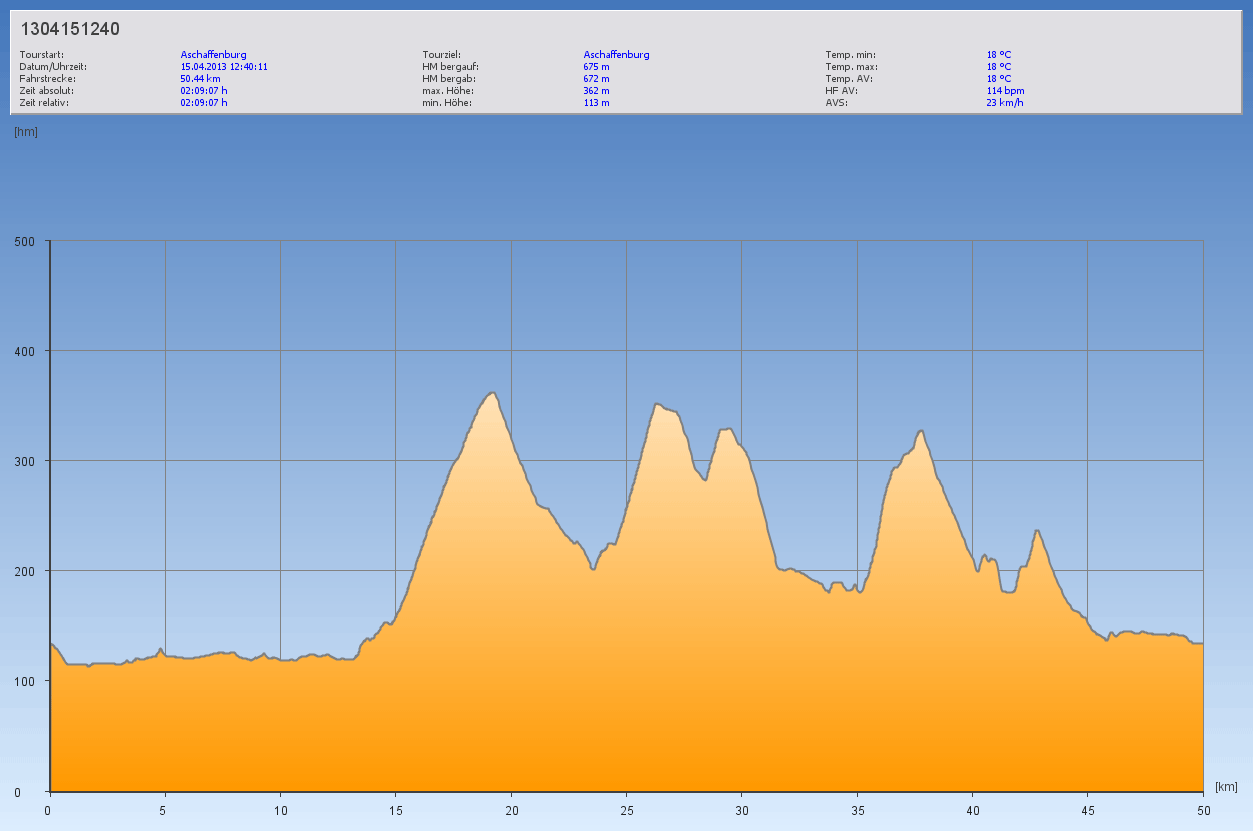Select the HF AV value 114 bpm
Screen dimensions: 1253x831
[1005, 90]
